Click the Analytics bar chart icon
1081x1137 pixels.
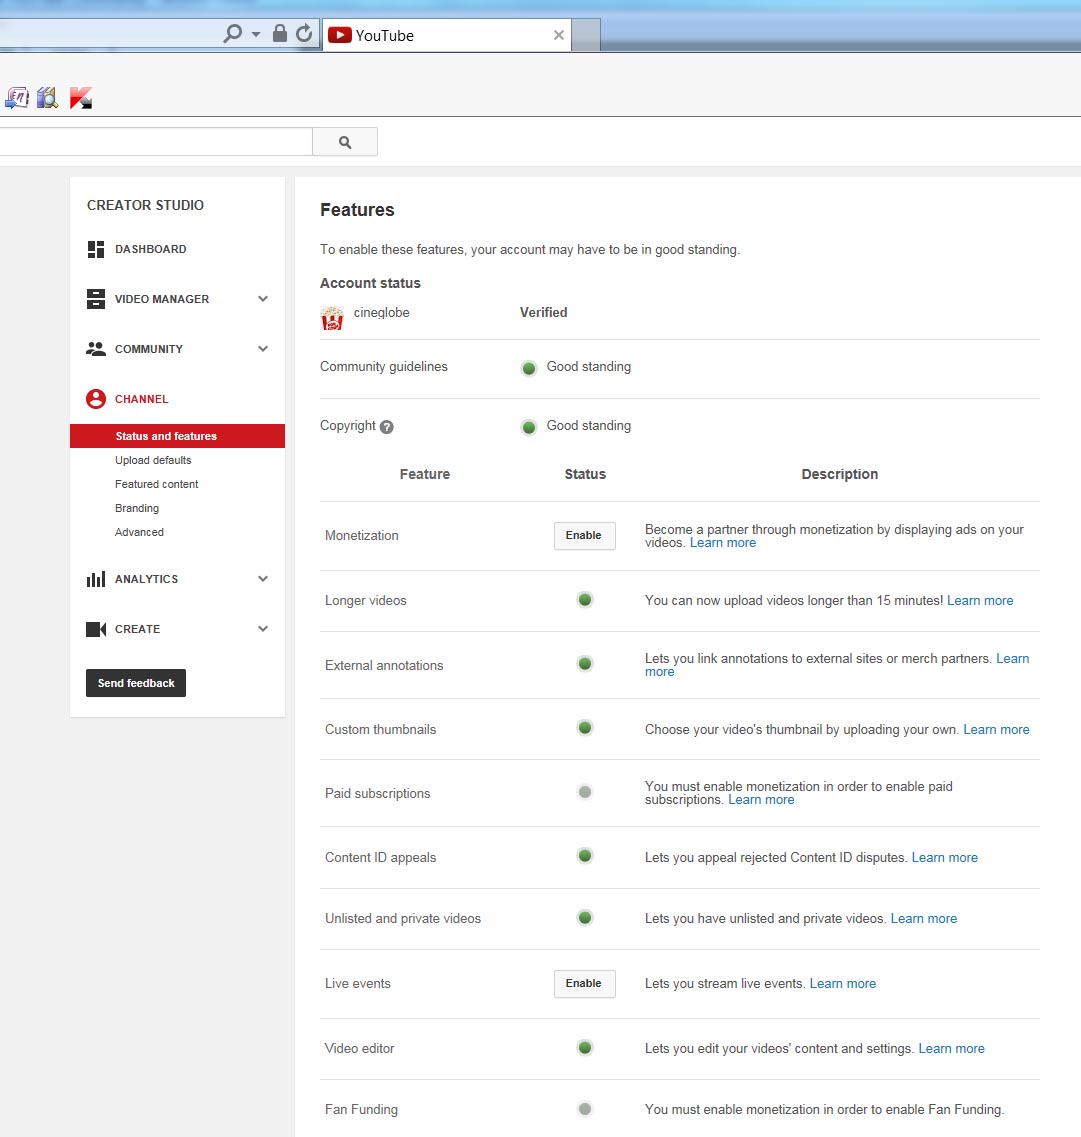[x=96, y=579]
